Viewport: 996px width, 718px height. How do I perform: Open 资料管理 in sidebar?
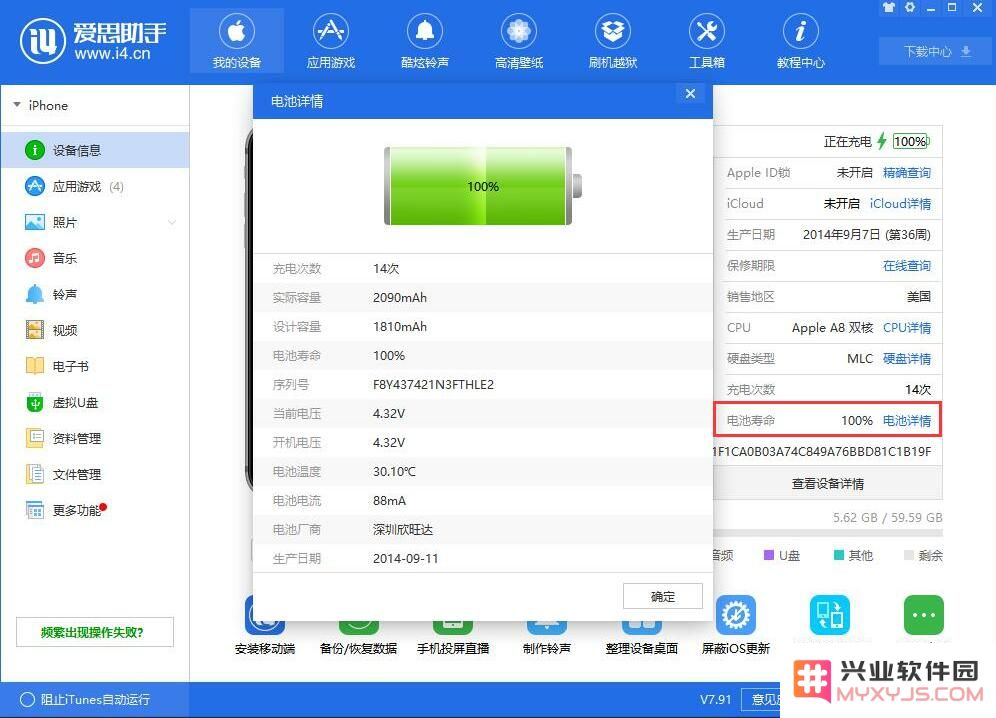[95, 438]
